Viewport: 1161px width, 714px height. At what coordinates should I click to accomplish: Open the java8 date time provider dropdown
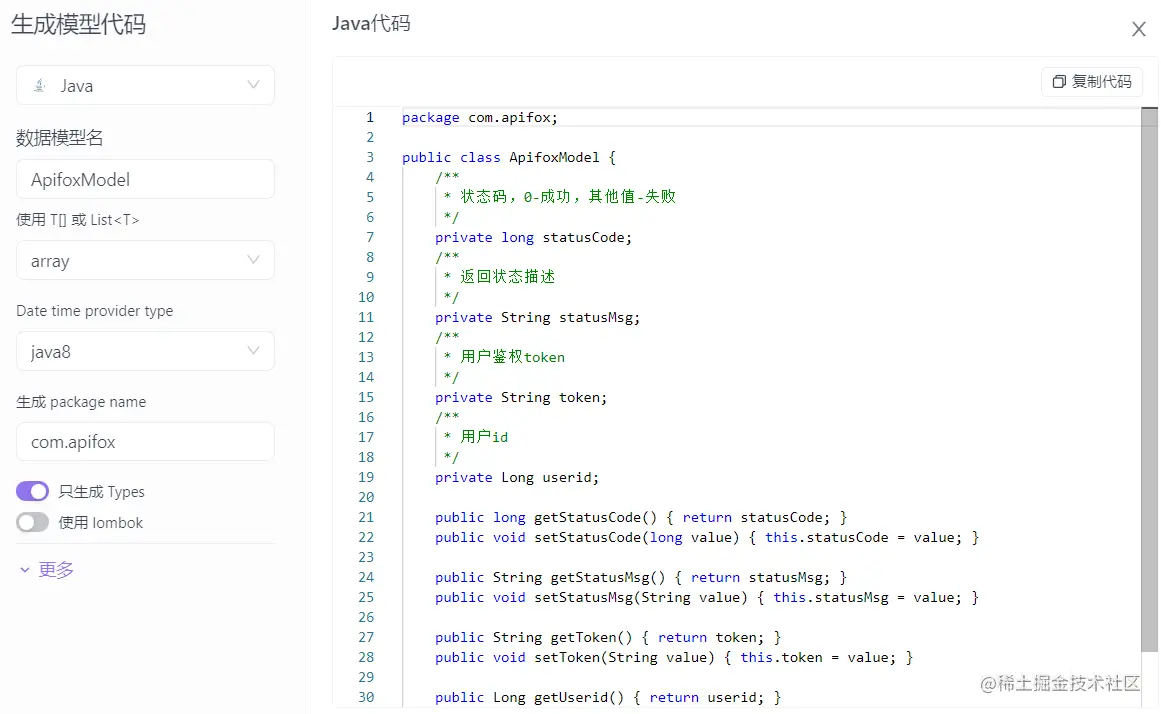[145, 352]
